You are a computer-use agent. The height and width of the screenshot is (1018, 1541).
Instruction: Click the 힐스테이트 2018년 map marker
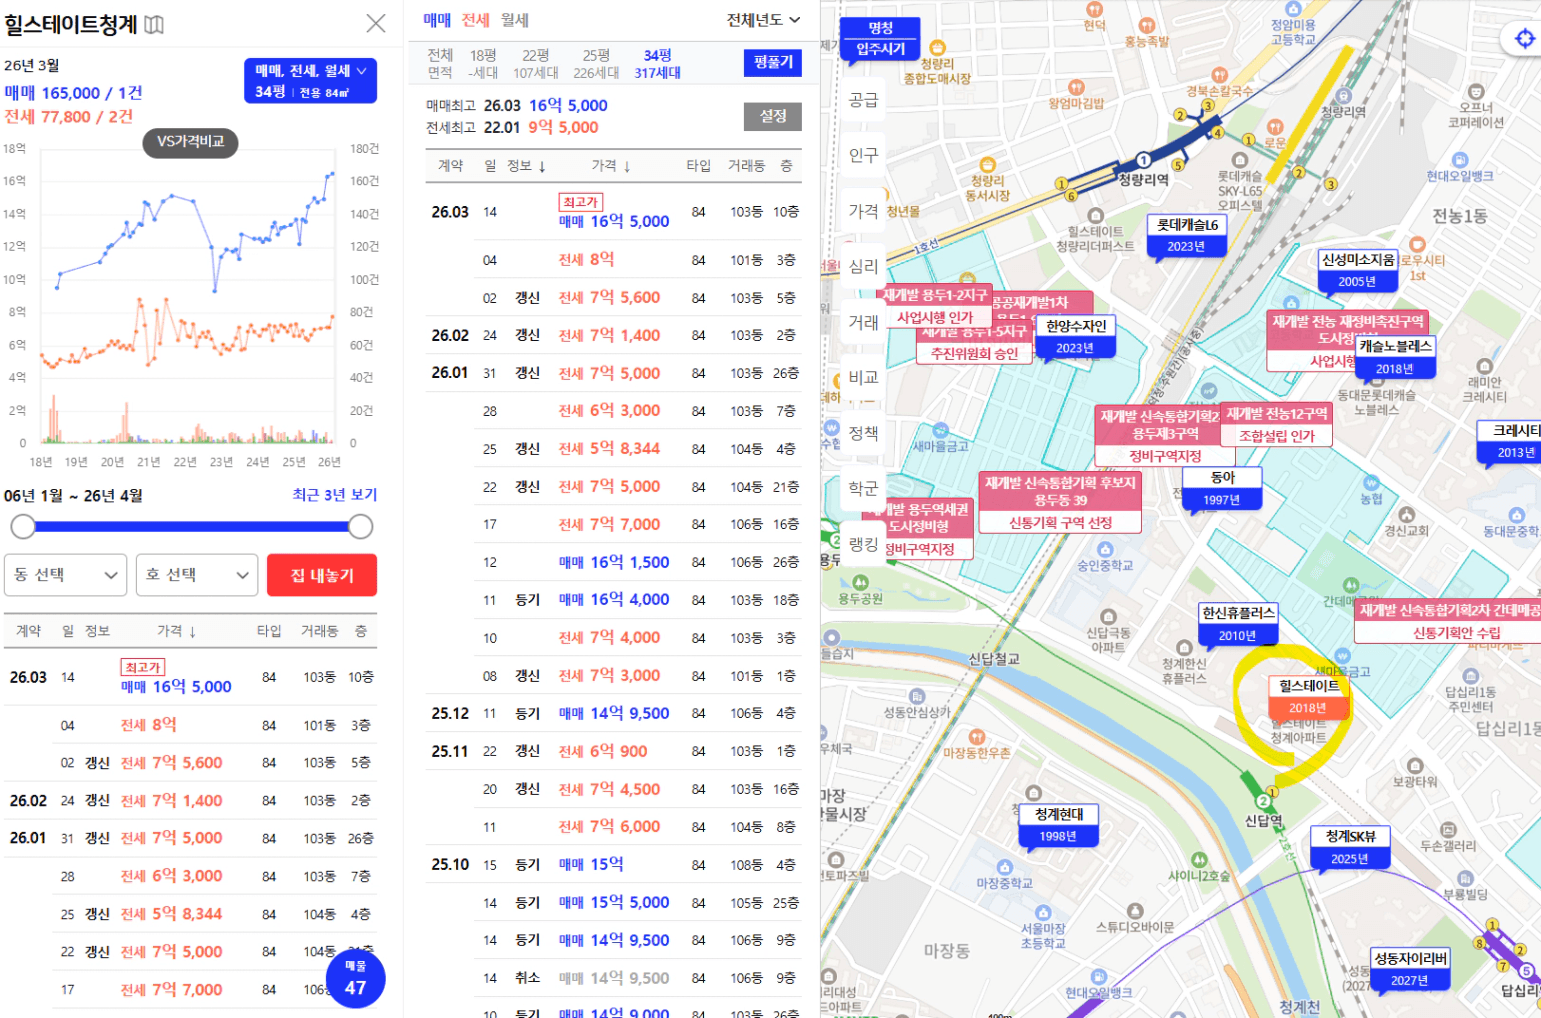(1308, 697)
